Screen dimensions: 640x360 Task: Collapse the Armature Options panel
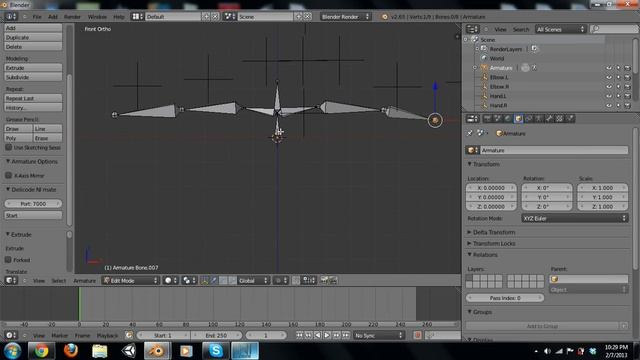[32, 162]
